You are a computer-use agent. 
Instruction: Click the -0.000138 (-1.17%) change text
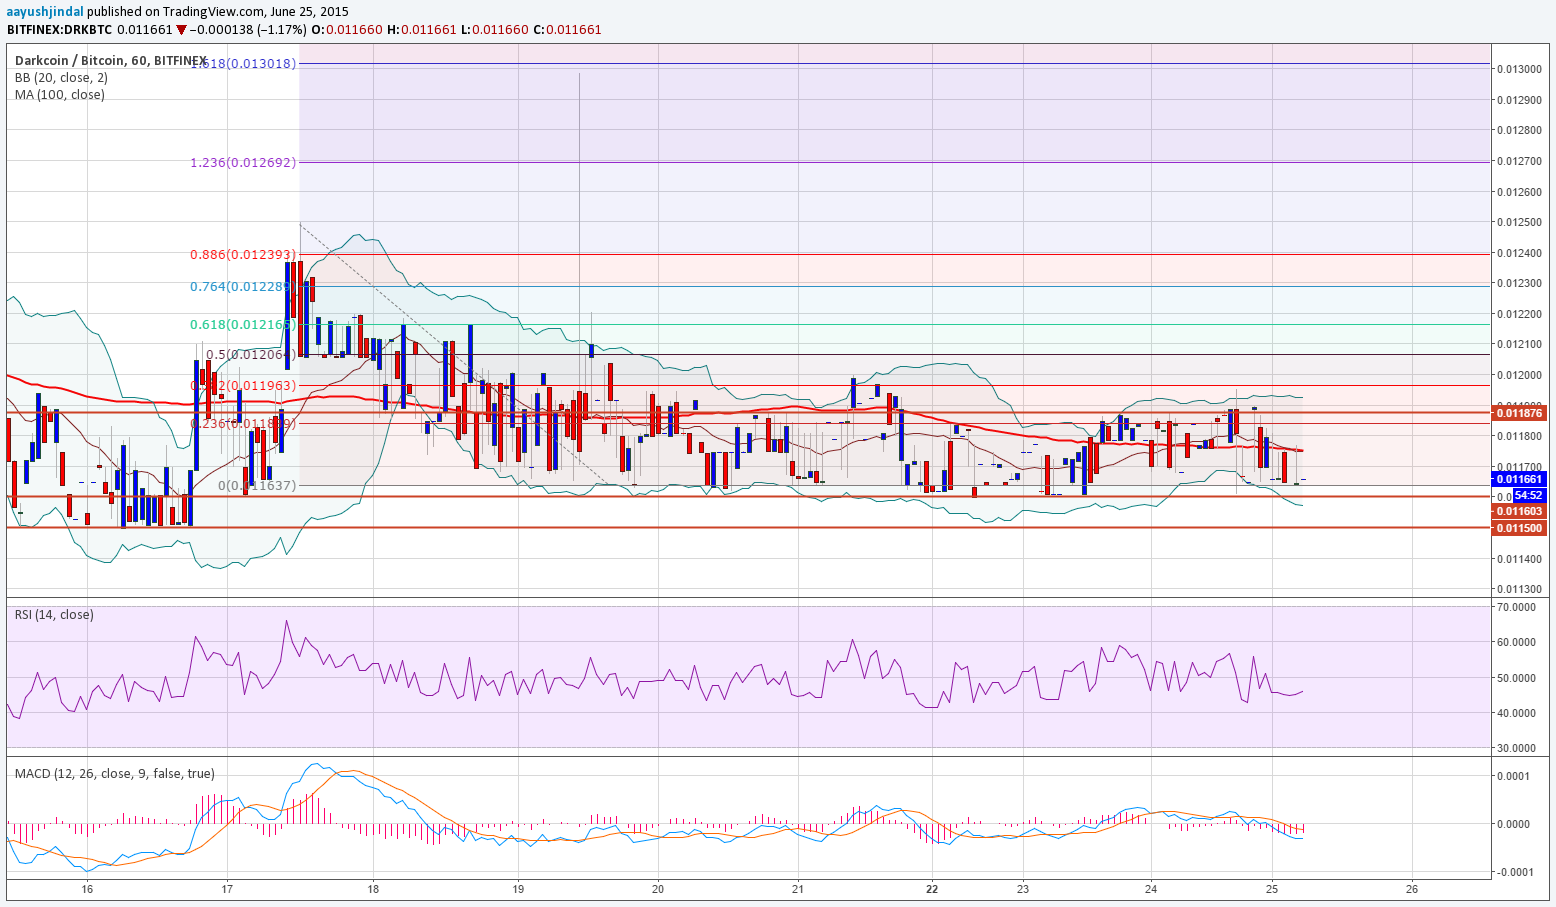click(x=246, y=29)
